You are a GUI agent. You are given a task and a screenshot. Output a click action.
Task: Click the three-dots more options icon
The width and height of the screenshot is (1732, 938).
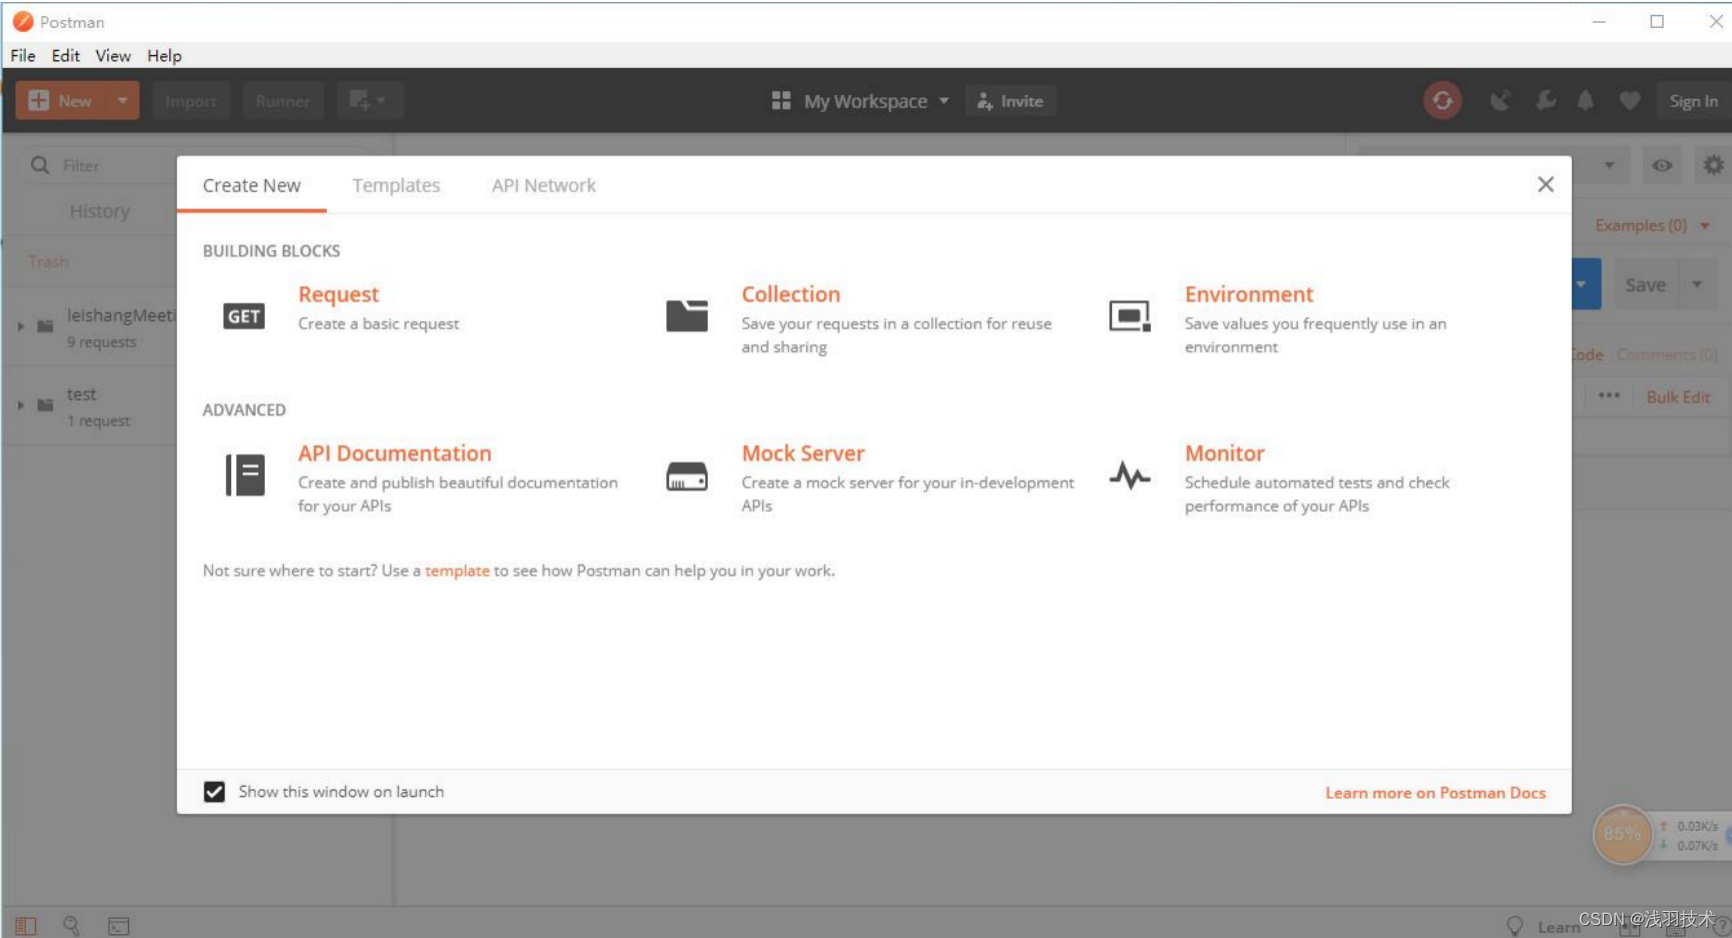pos(1609,396)
